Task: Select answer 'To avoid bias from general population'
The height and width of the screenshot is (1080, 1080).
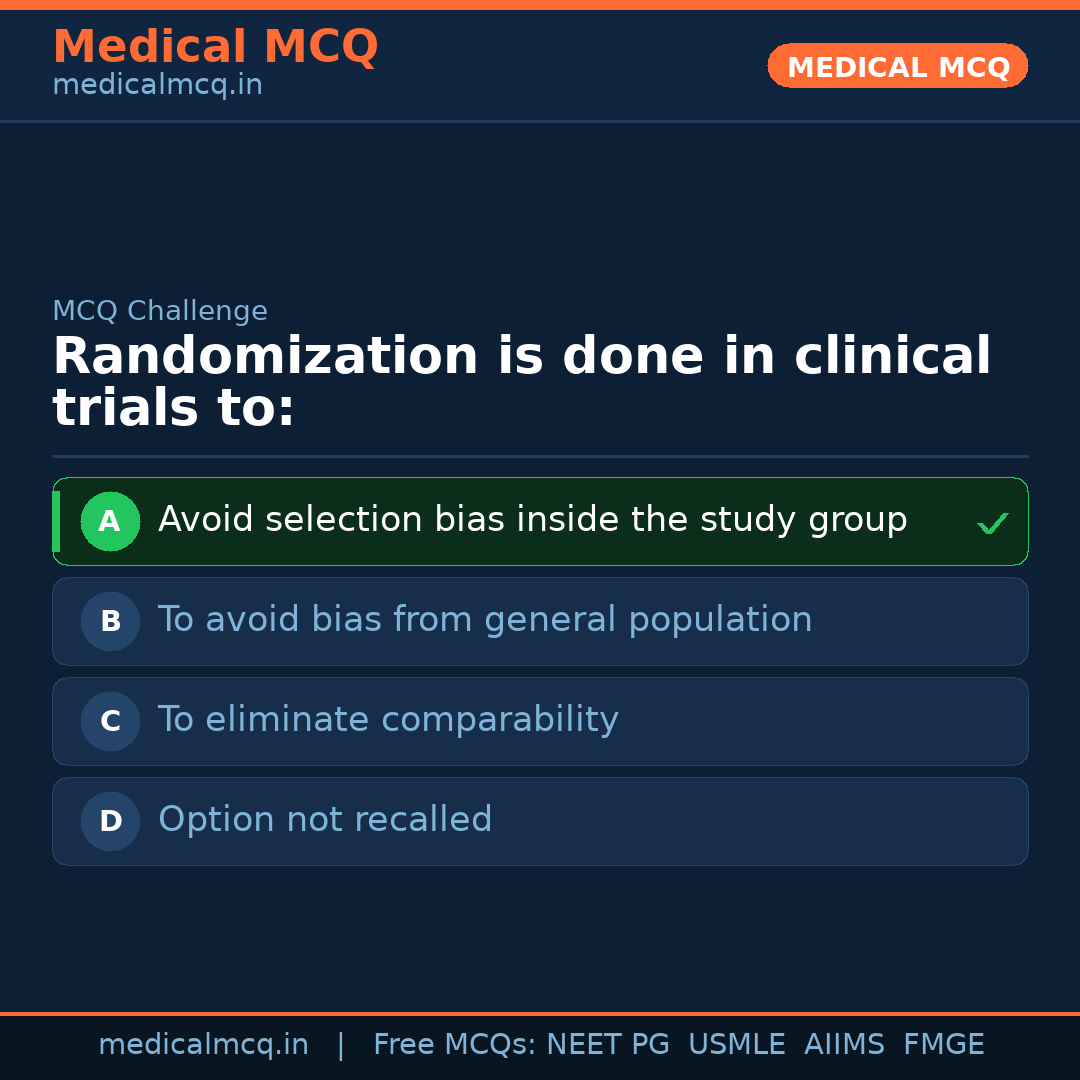Action: pyautogui.click(x=485, y=620)
